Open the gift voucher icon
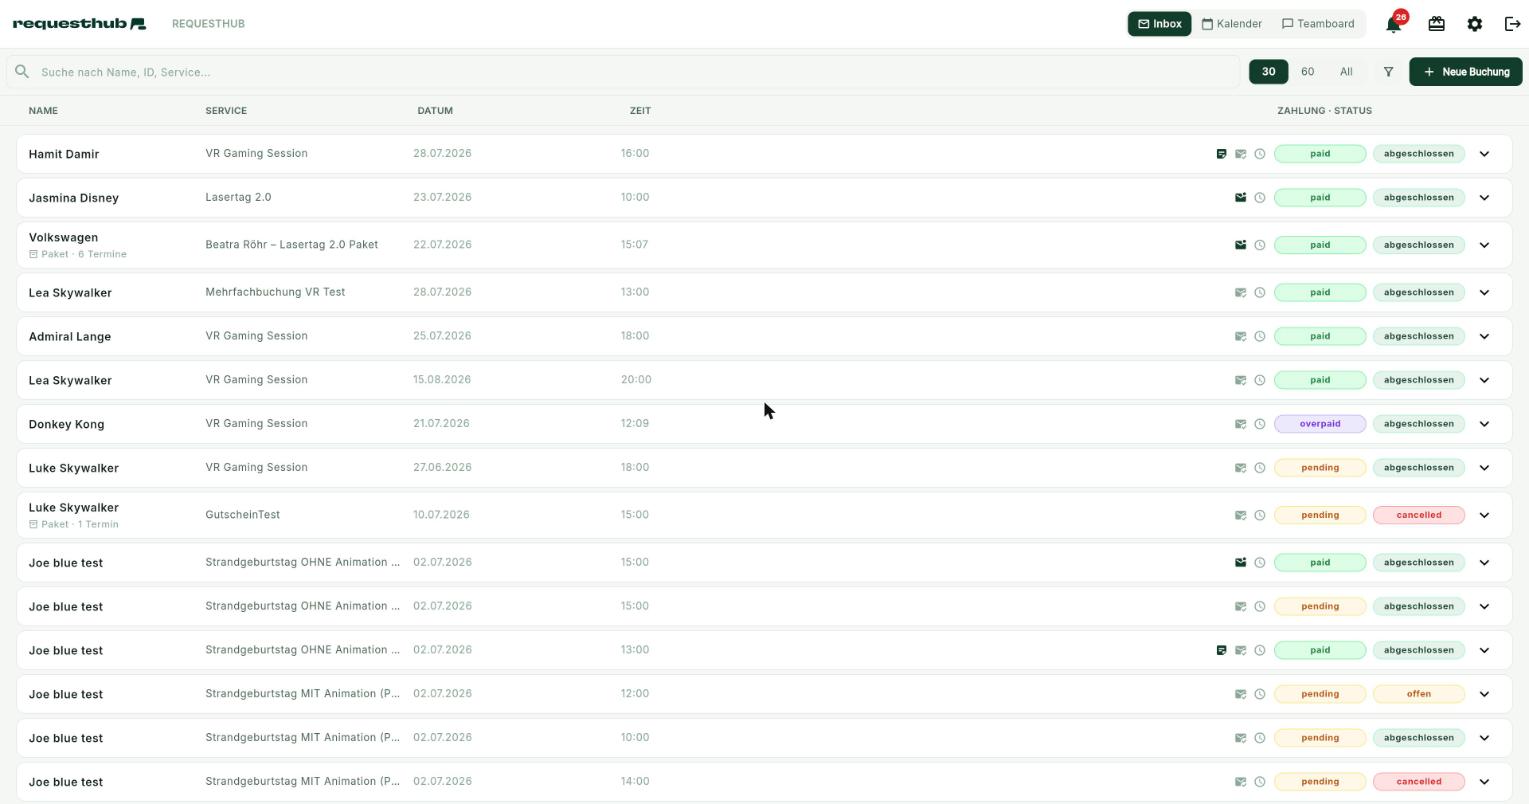This screenshot has width=1529, height=804. (x=1436, y=24)
